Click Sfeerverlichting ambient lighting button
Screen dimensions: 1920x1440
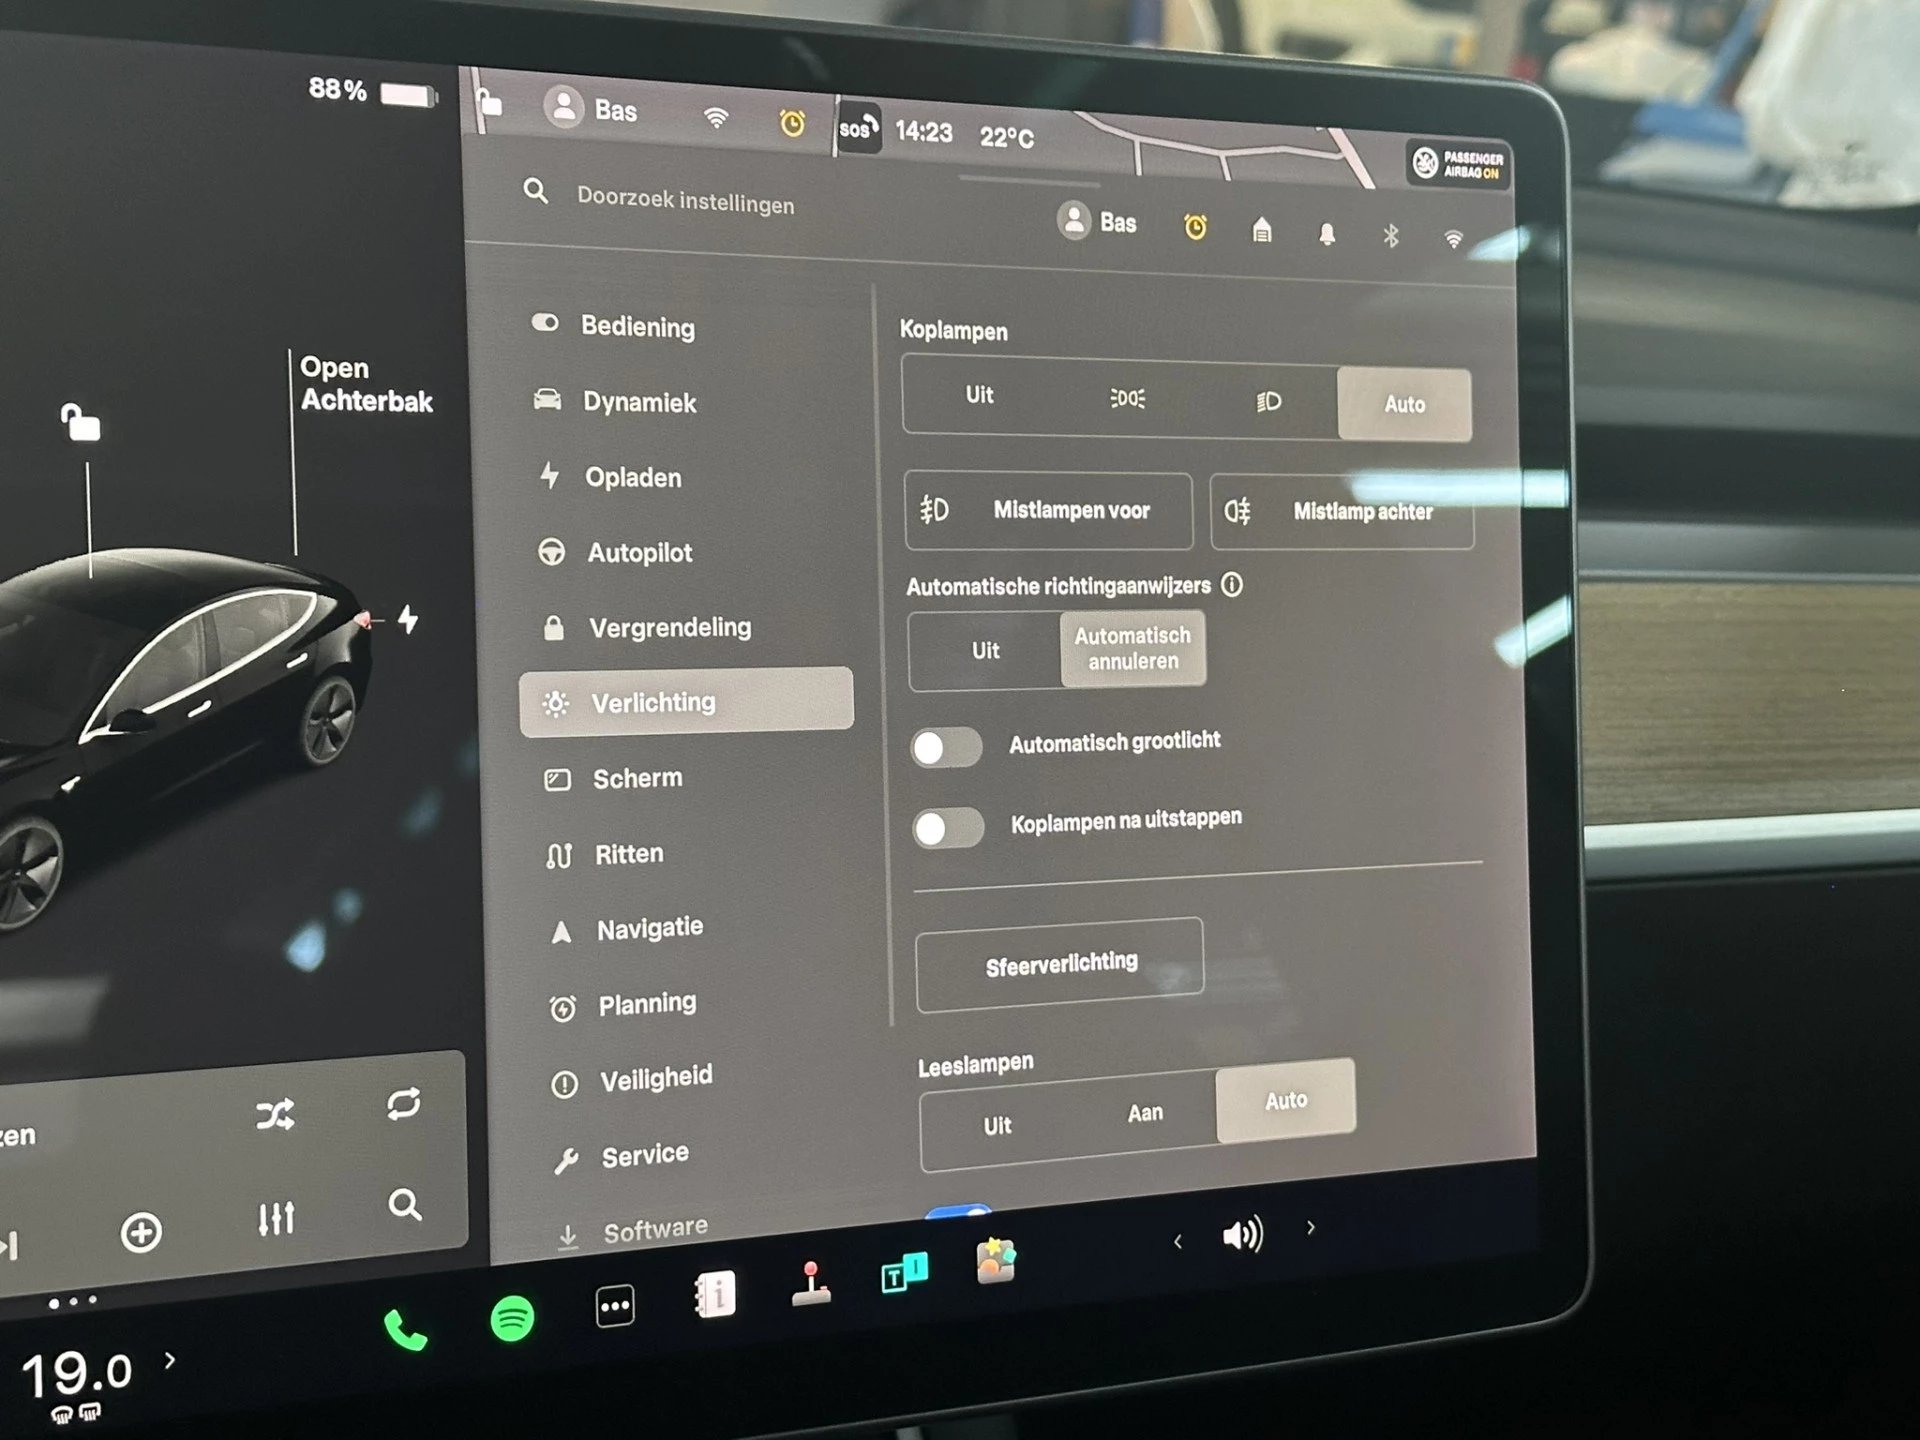1057,962
